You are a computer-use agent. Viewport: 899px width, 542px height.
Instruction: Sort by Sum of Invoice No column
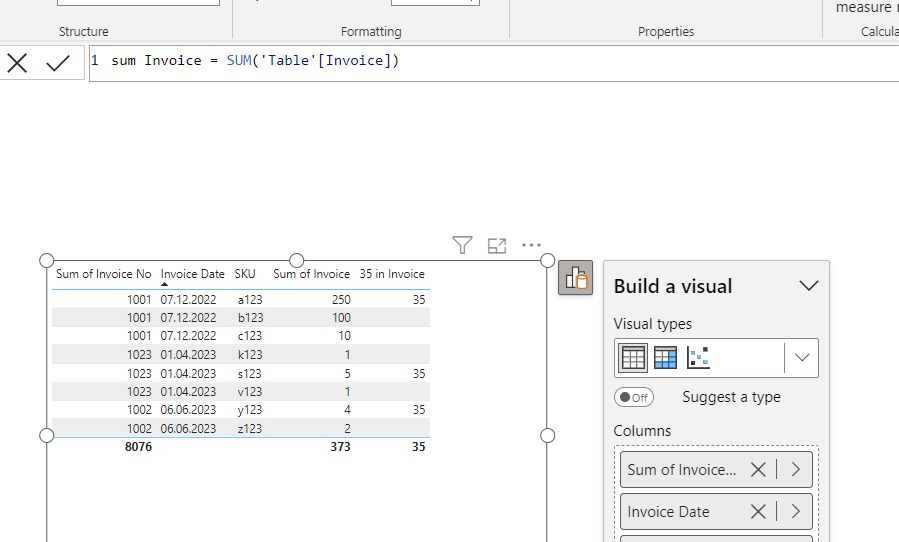tap(103, 274)
